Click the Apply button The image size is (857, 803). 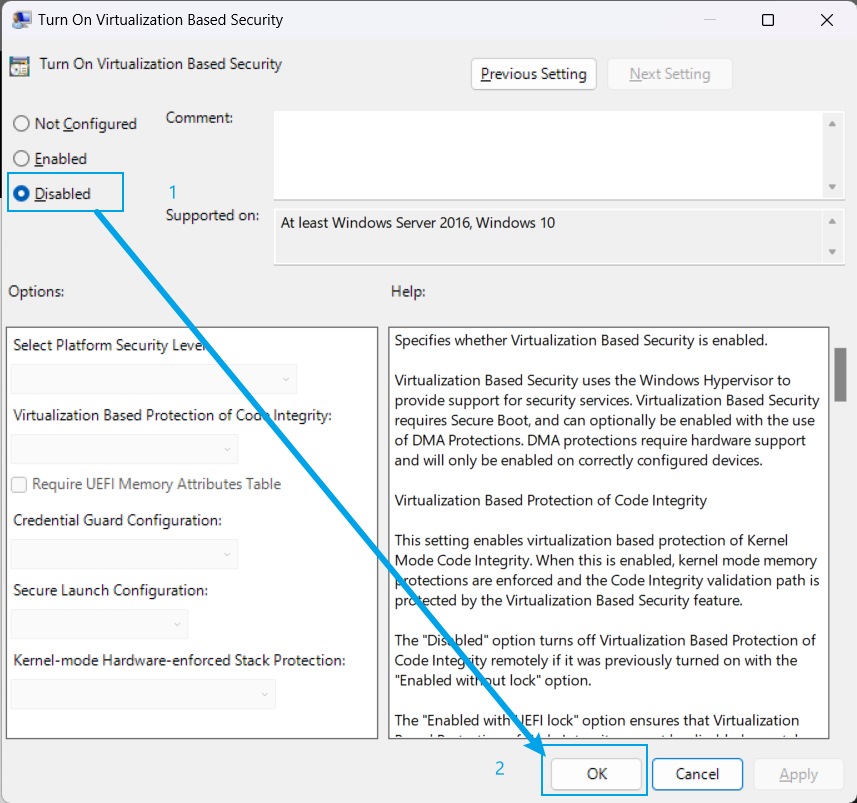coord(799,774)
